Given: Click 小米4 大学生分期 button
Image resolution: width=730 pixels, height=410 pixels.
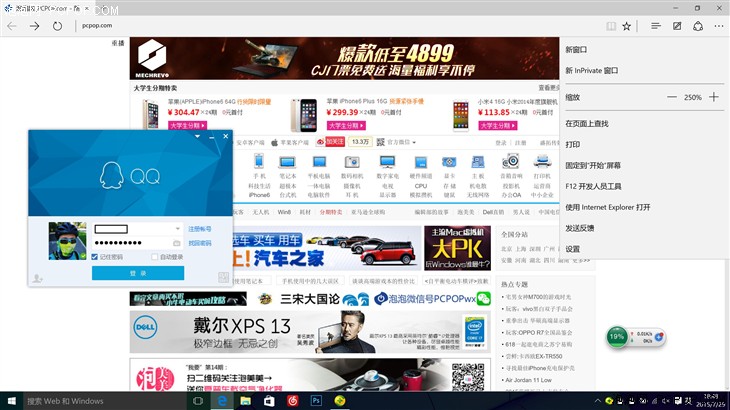Looking at the screenshot, I should tap(497, 126).
